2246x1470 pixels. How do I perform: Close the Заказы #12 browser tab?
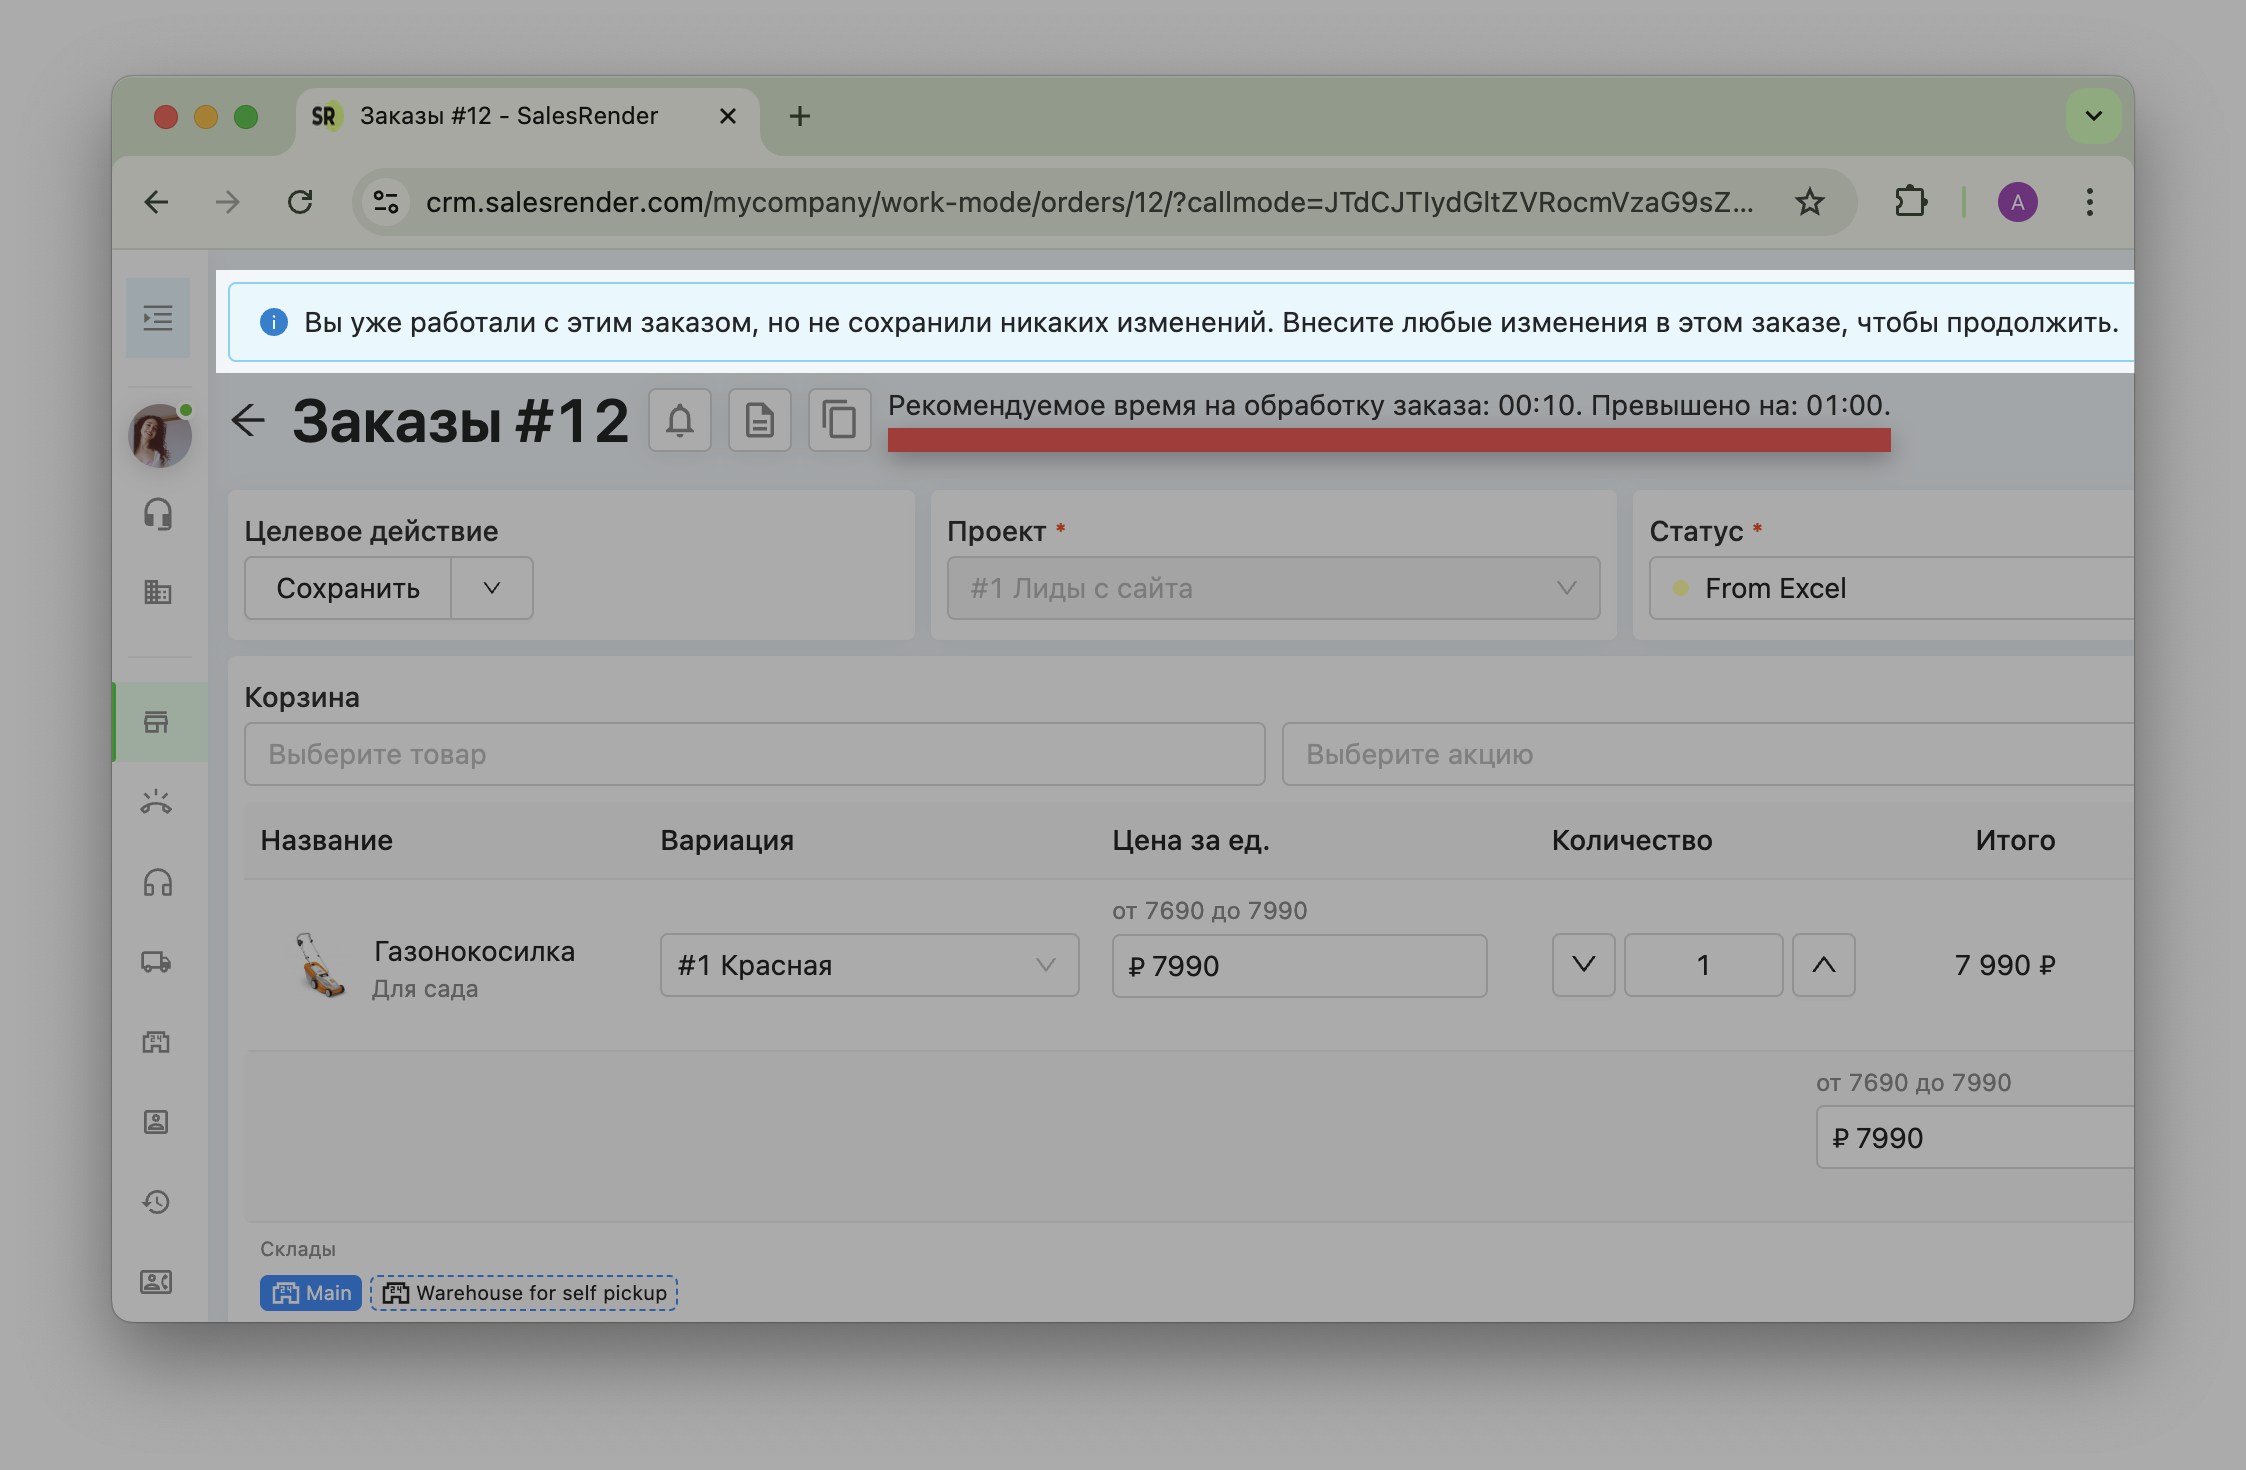tap(728, 116)
